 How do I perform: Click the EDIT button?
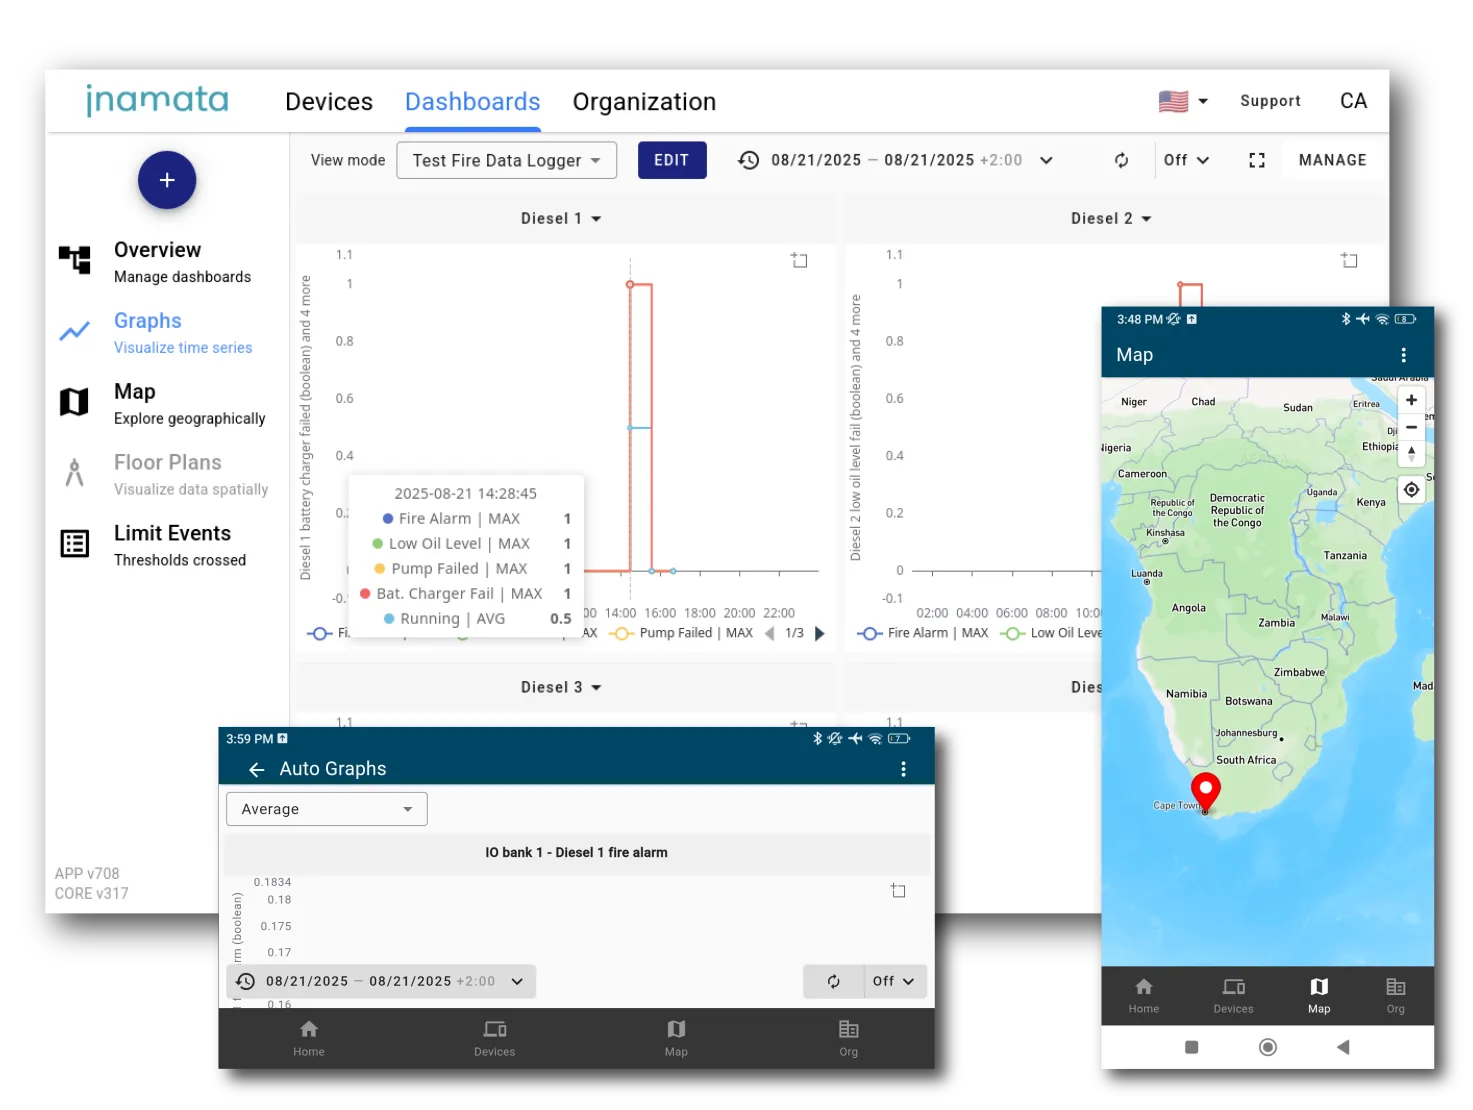pos(671,160)
